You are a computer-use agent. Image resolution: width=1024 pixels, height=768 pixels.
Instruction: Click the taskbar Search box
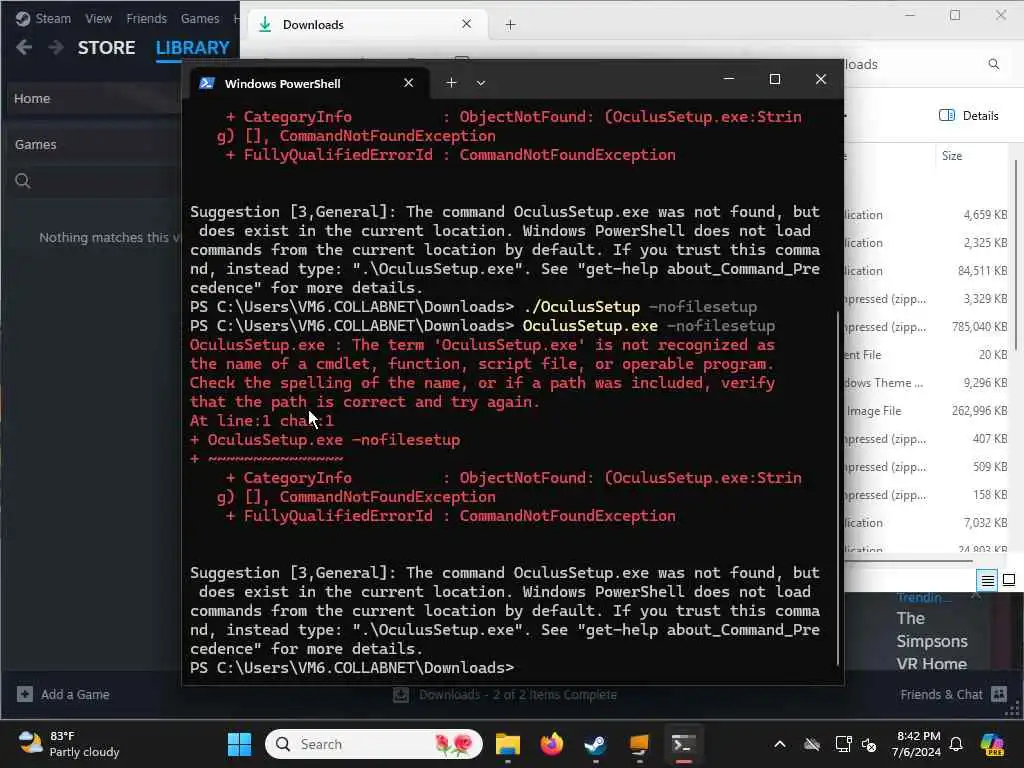[x=374, y=744]
